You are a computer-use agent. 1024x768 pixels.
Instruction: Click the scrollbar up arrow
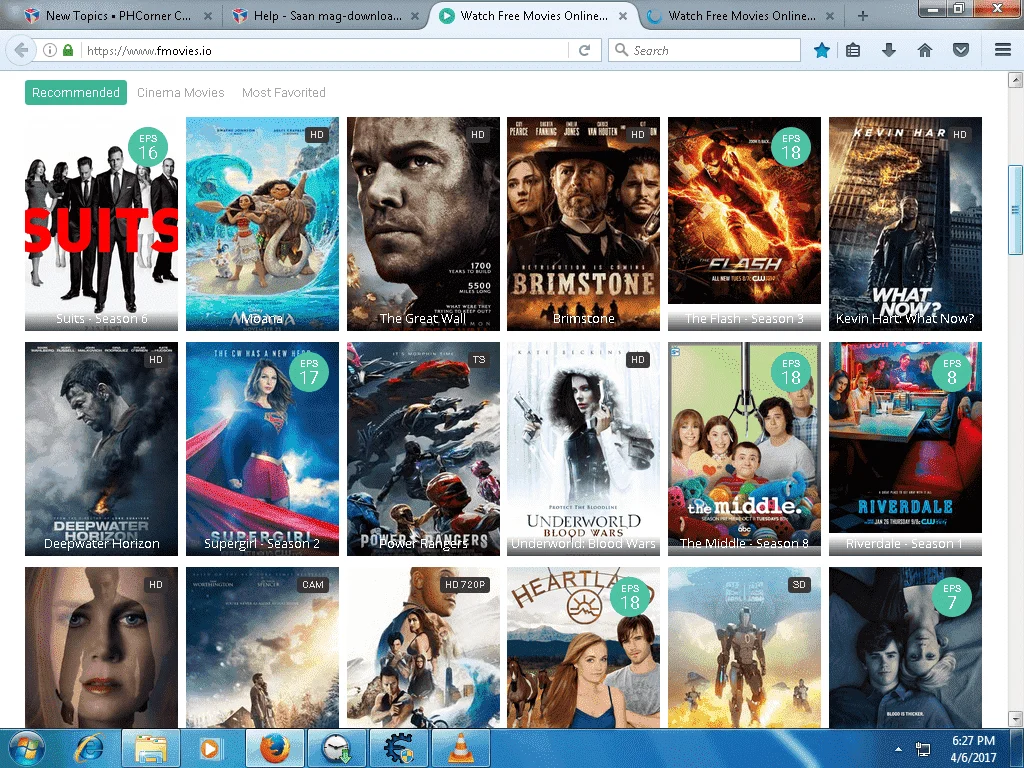click(x=1015, y=80)
